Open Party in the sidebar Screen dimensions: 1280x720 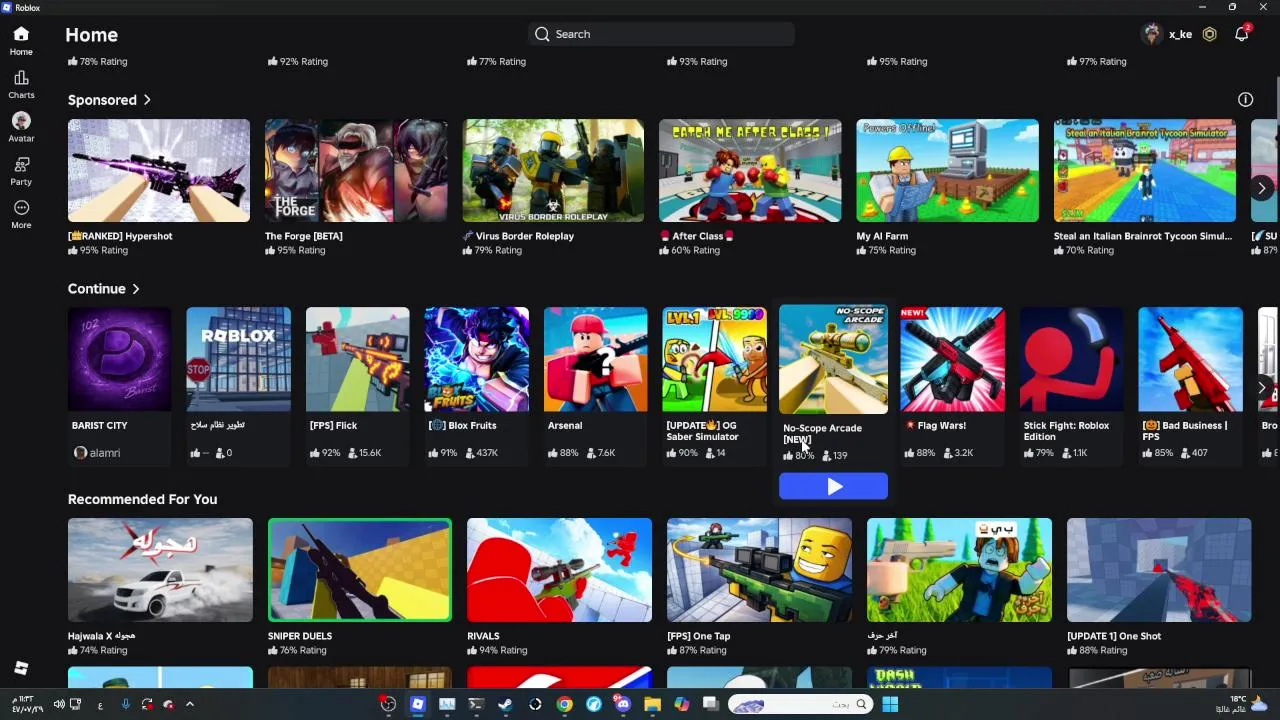click(x=21, y=172)
